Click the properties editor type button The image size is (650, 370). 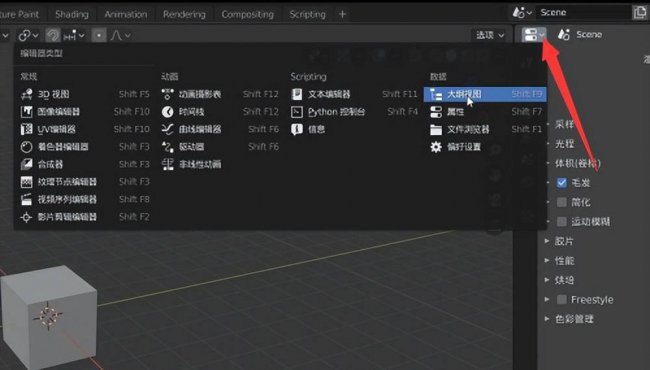click(x=534, y=35)
